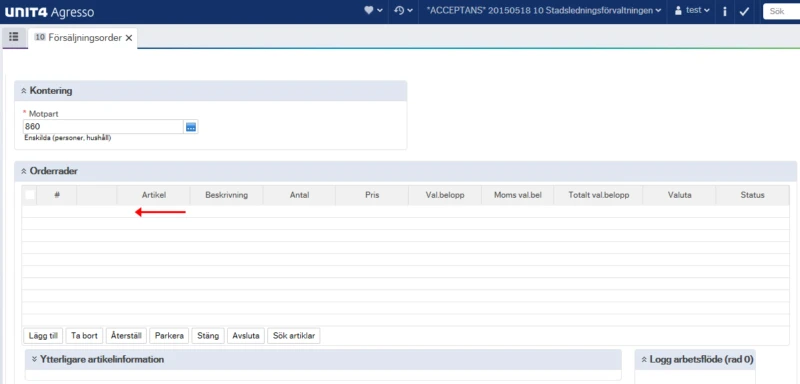Open the ACCEPTANS client dropdown

click(x=543, y=11)
